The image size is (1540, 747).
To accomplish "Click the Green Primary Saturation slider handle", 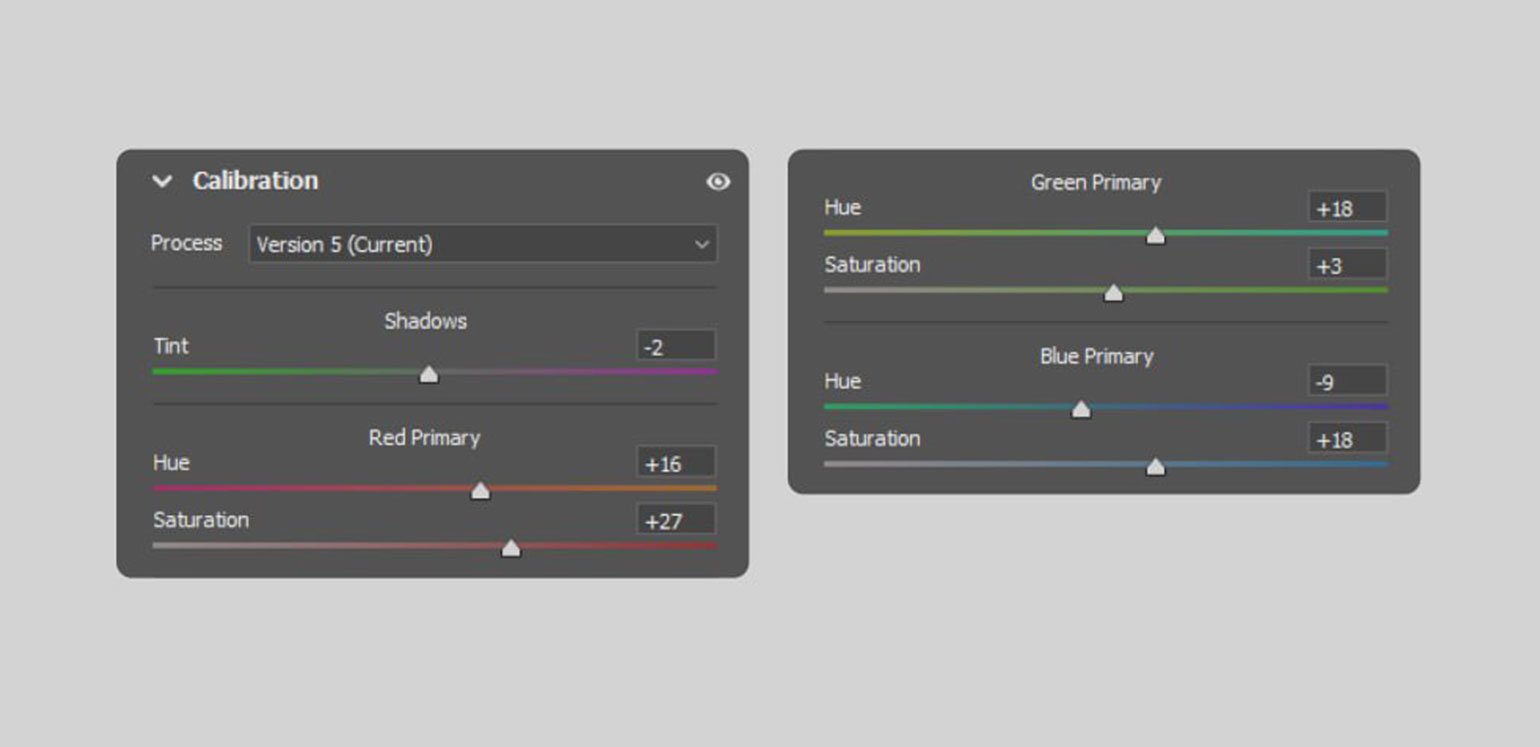I will [1113, 293].
